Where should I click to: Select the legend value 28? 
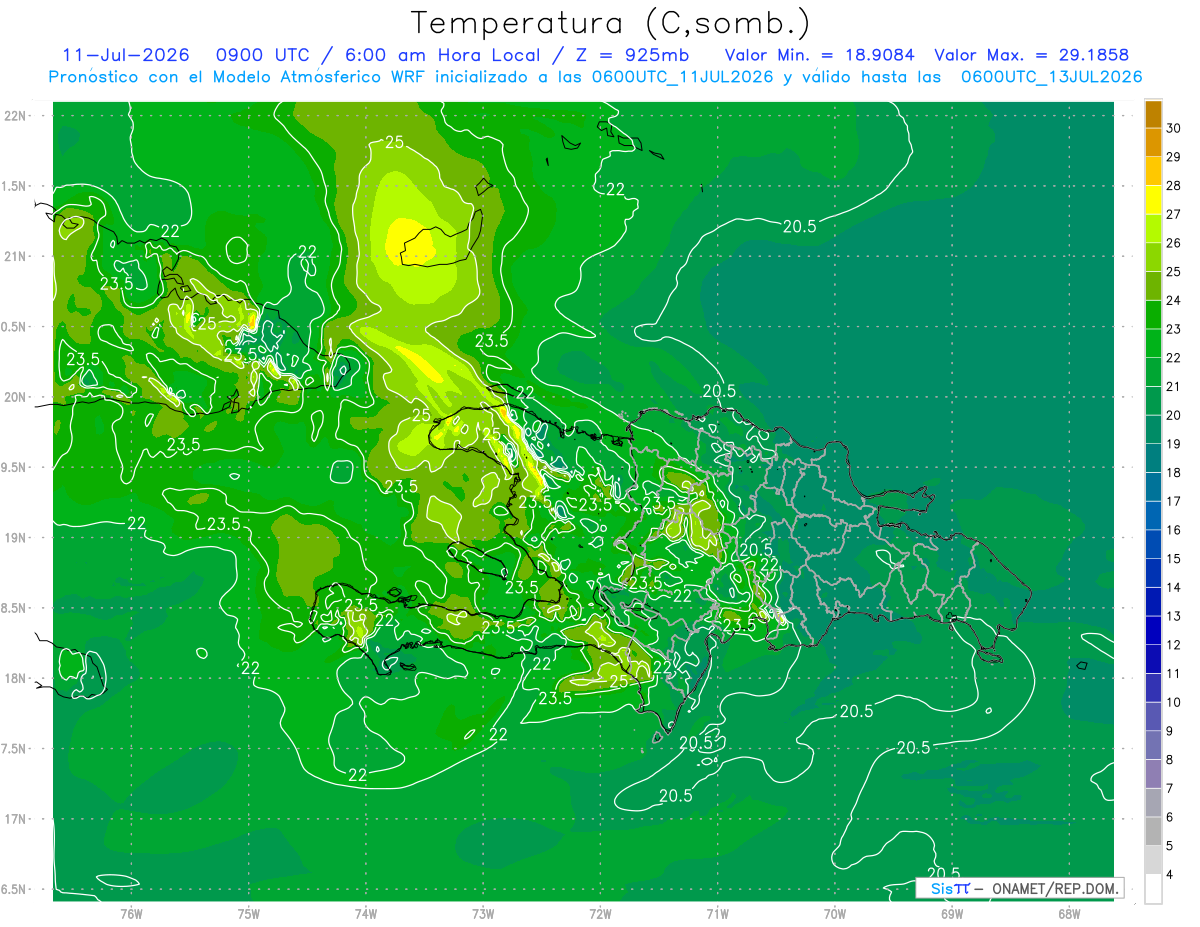pos(1174,186)
